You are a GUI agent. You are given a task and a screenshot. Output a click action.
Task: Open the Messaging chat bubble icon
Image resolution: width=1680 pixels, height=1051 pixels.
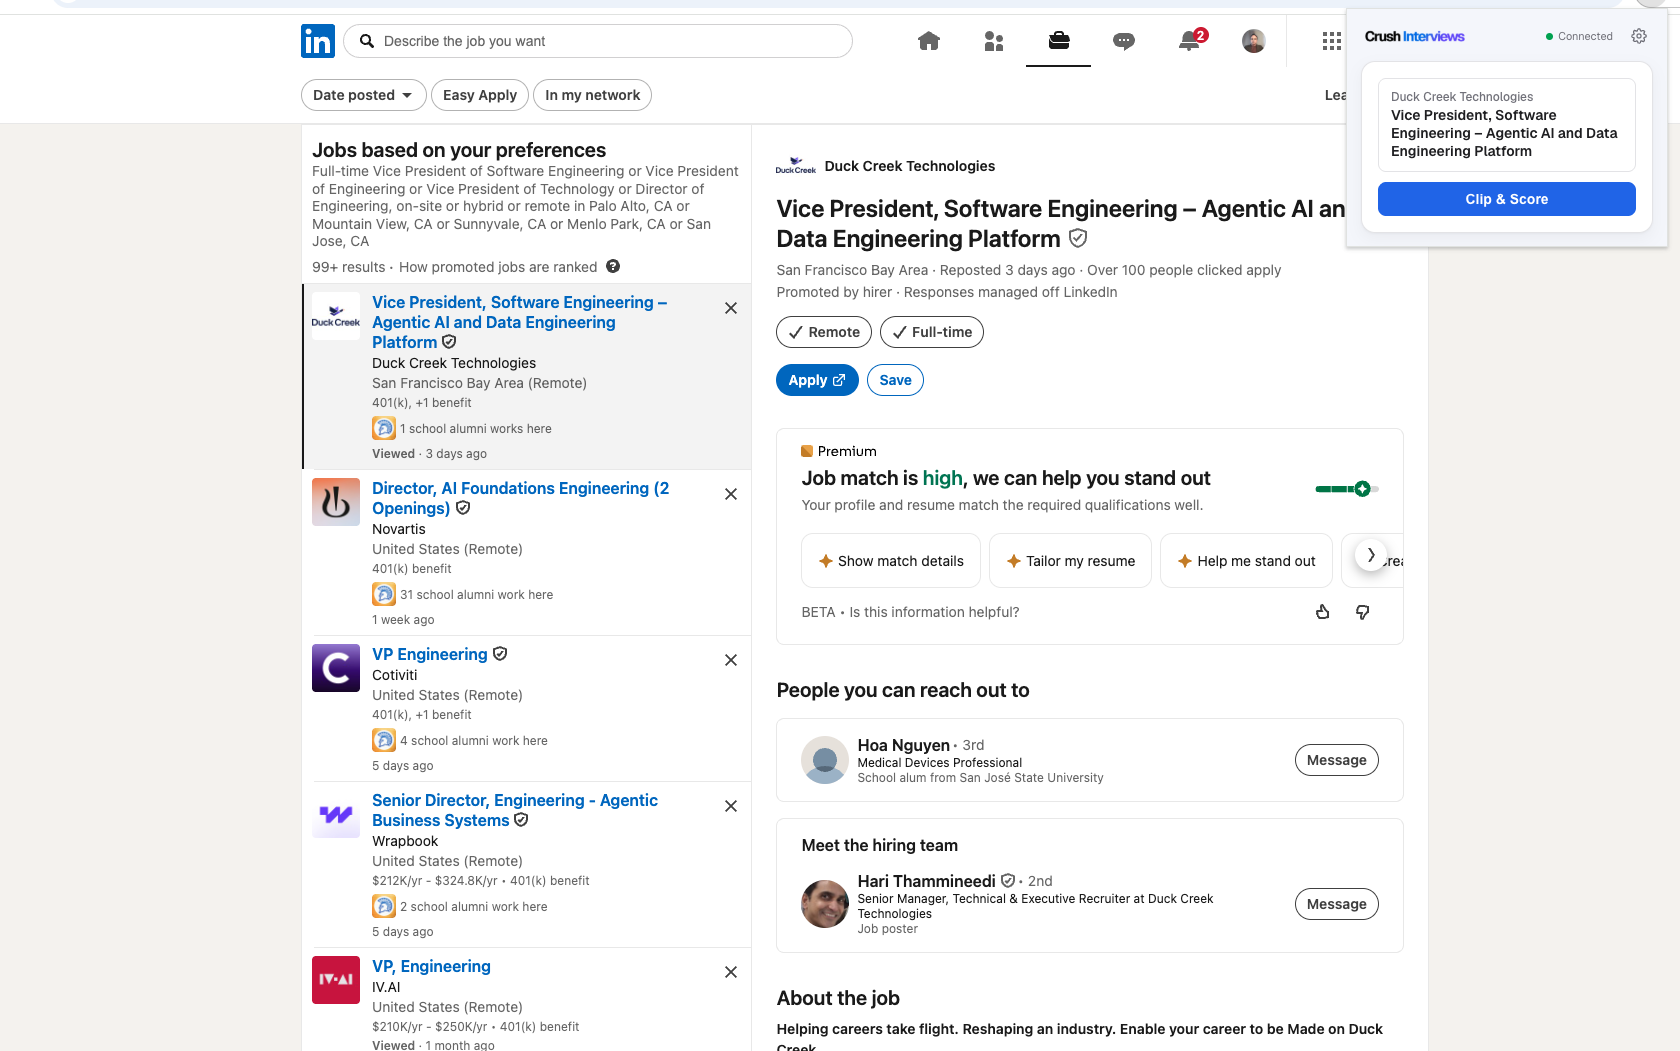click(1124, 41)
